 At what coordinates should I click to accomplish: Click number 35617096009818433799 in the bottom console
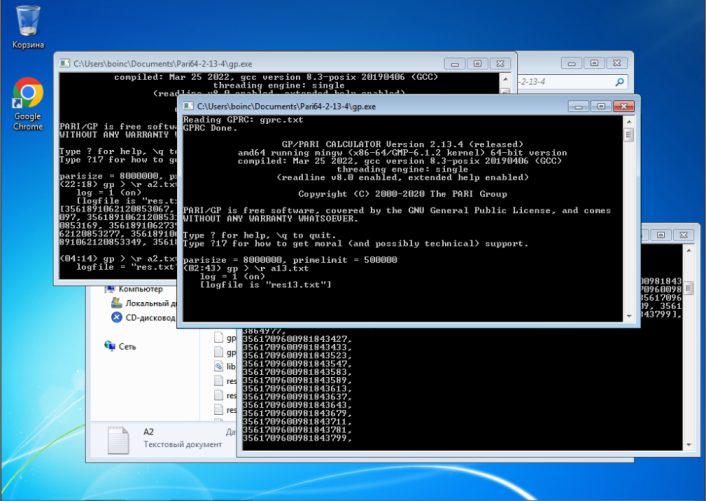click(x=297, y=438)
